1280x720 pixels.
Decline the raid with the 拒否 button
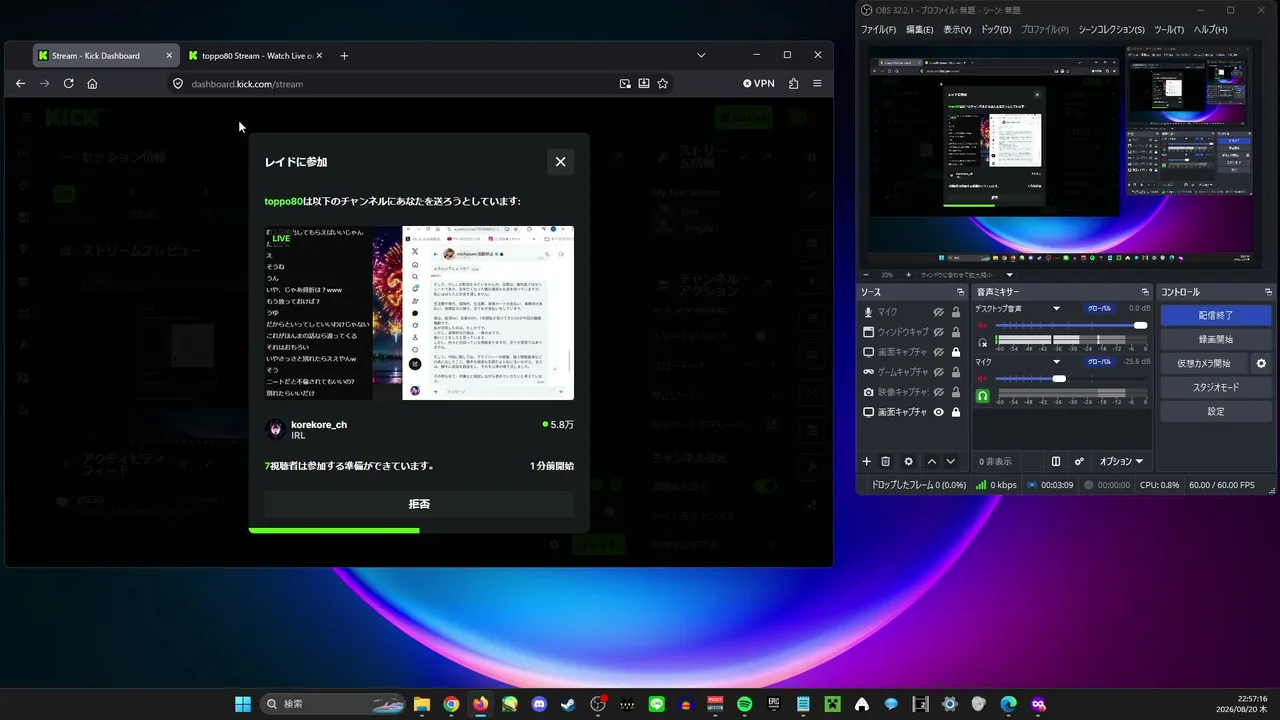(x=419, y=504)
